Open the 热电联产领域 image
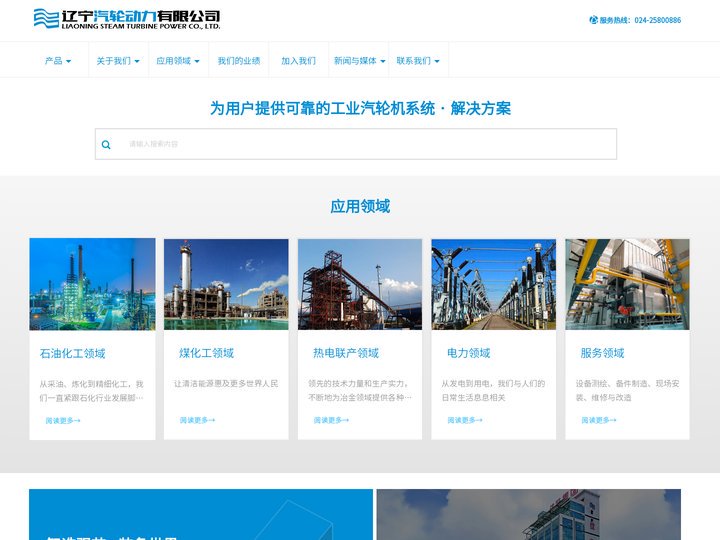The height and width of the screenshot is (540, 720). (x=360, y=284)
